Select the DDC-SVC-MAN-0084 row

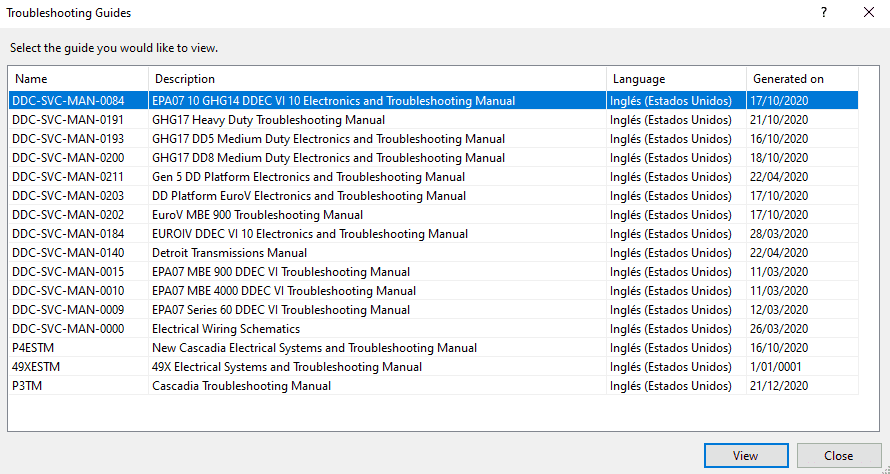click(x=433, y=101)
